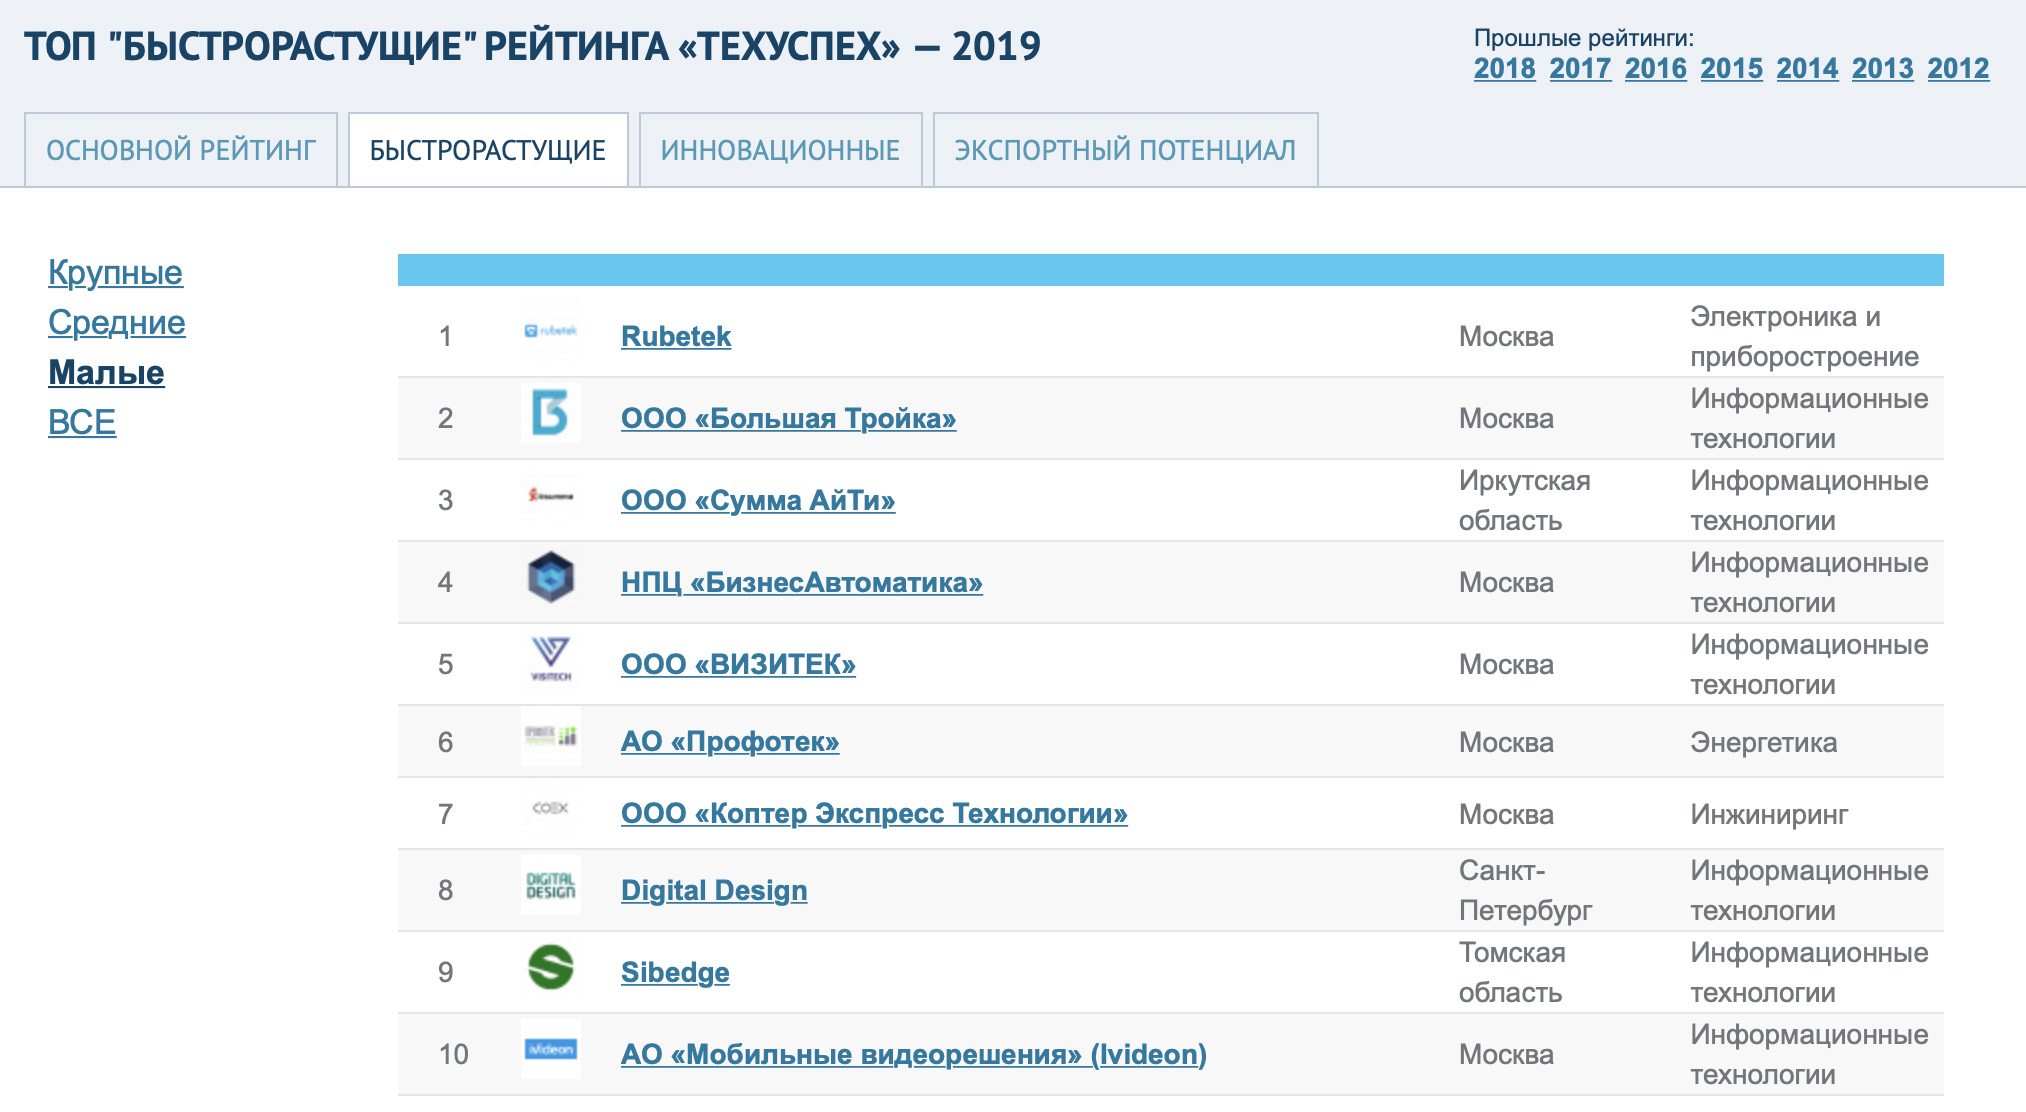
Task: Click the БизнесАвтоматика hexagon logo
Action: pyautogui.click(x=551, y=577)
